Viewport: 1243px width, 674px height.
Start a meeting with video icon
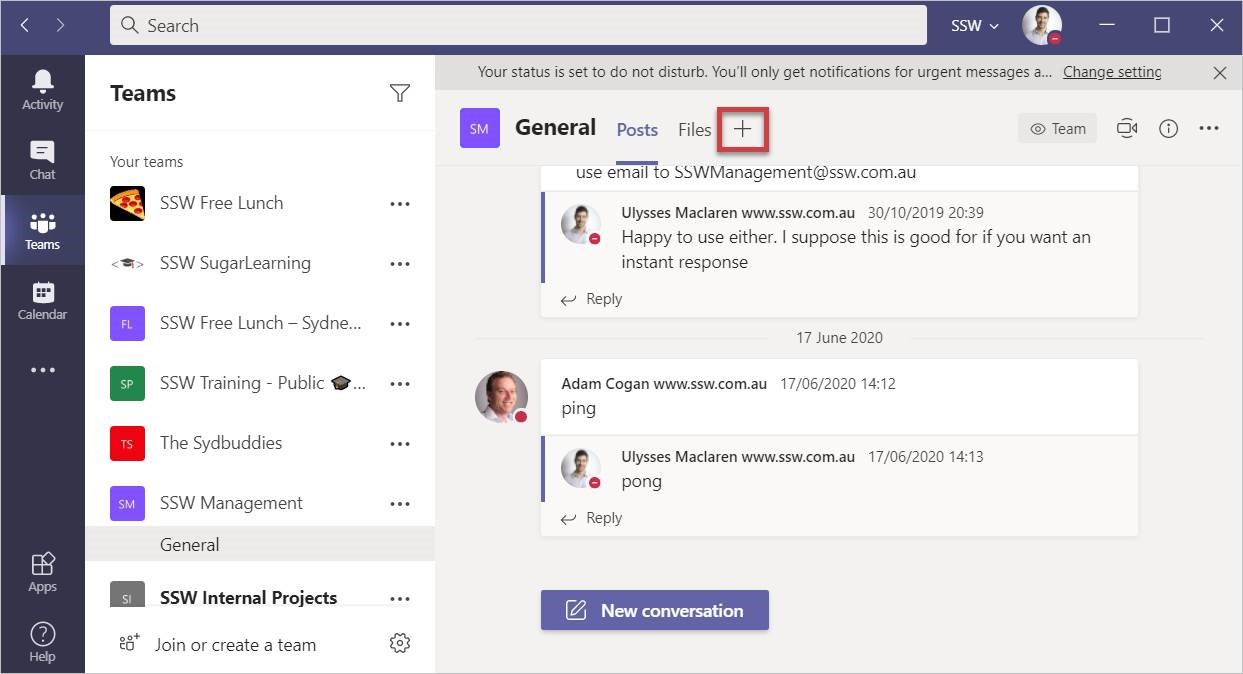1127,128
